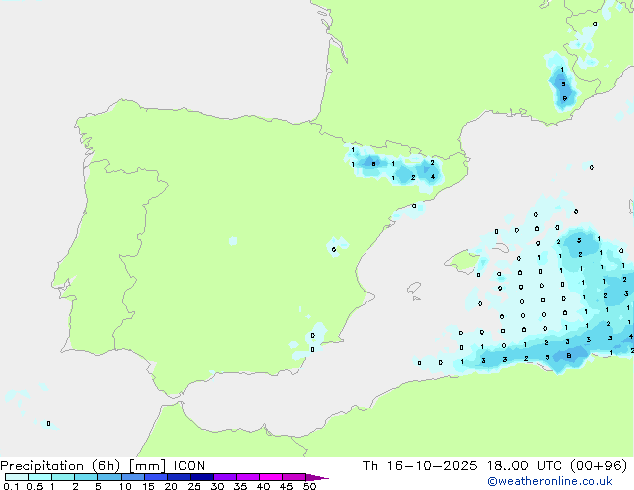This screenshot has height=490, width=634.
Task: Click the '(00+96)' forecast offset text
Action: 598,466
